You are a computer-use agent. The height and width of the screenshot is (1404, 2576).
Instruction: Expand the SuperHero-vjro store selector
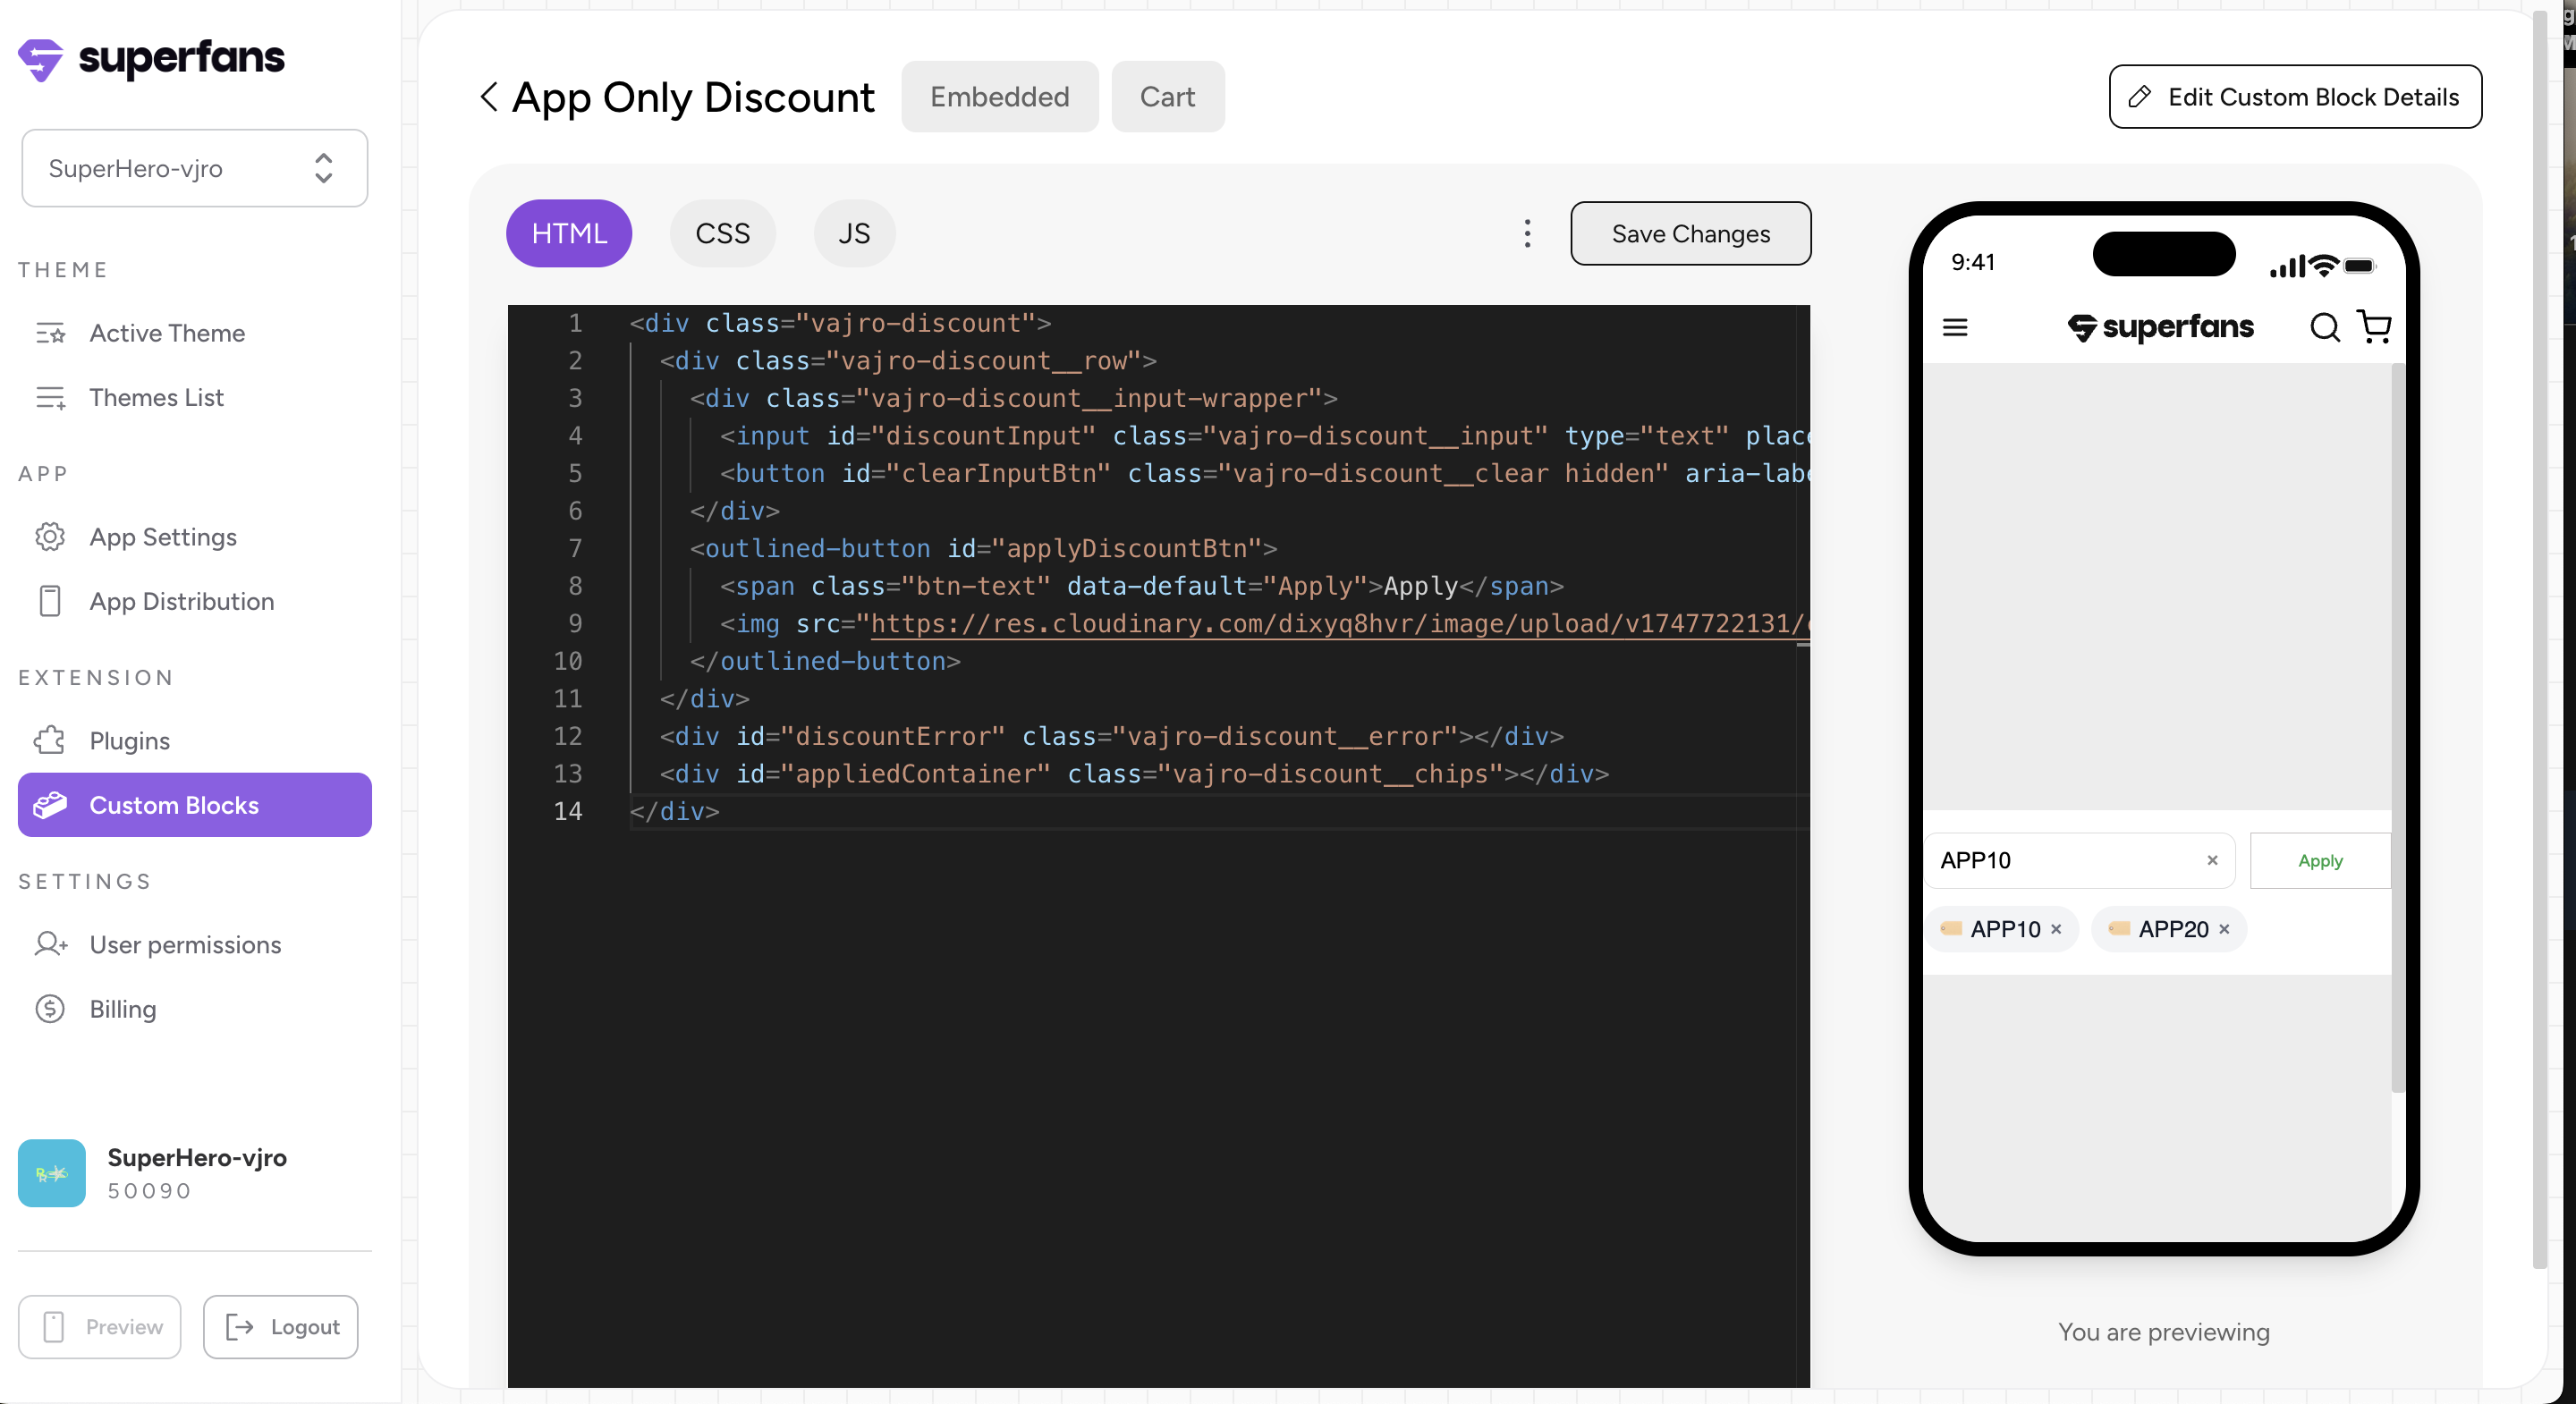click(x=195, y=168)
